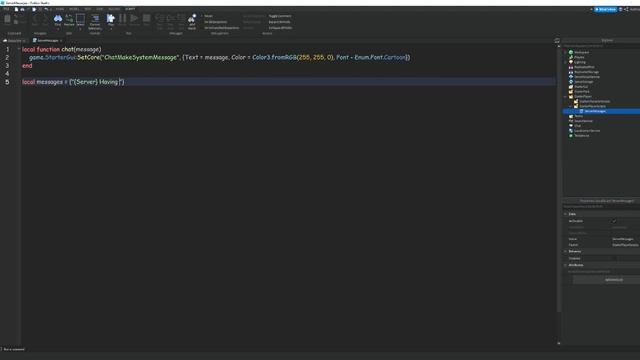Click Format Selection in the ribbon

(x=95, y=21)
